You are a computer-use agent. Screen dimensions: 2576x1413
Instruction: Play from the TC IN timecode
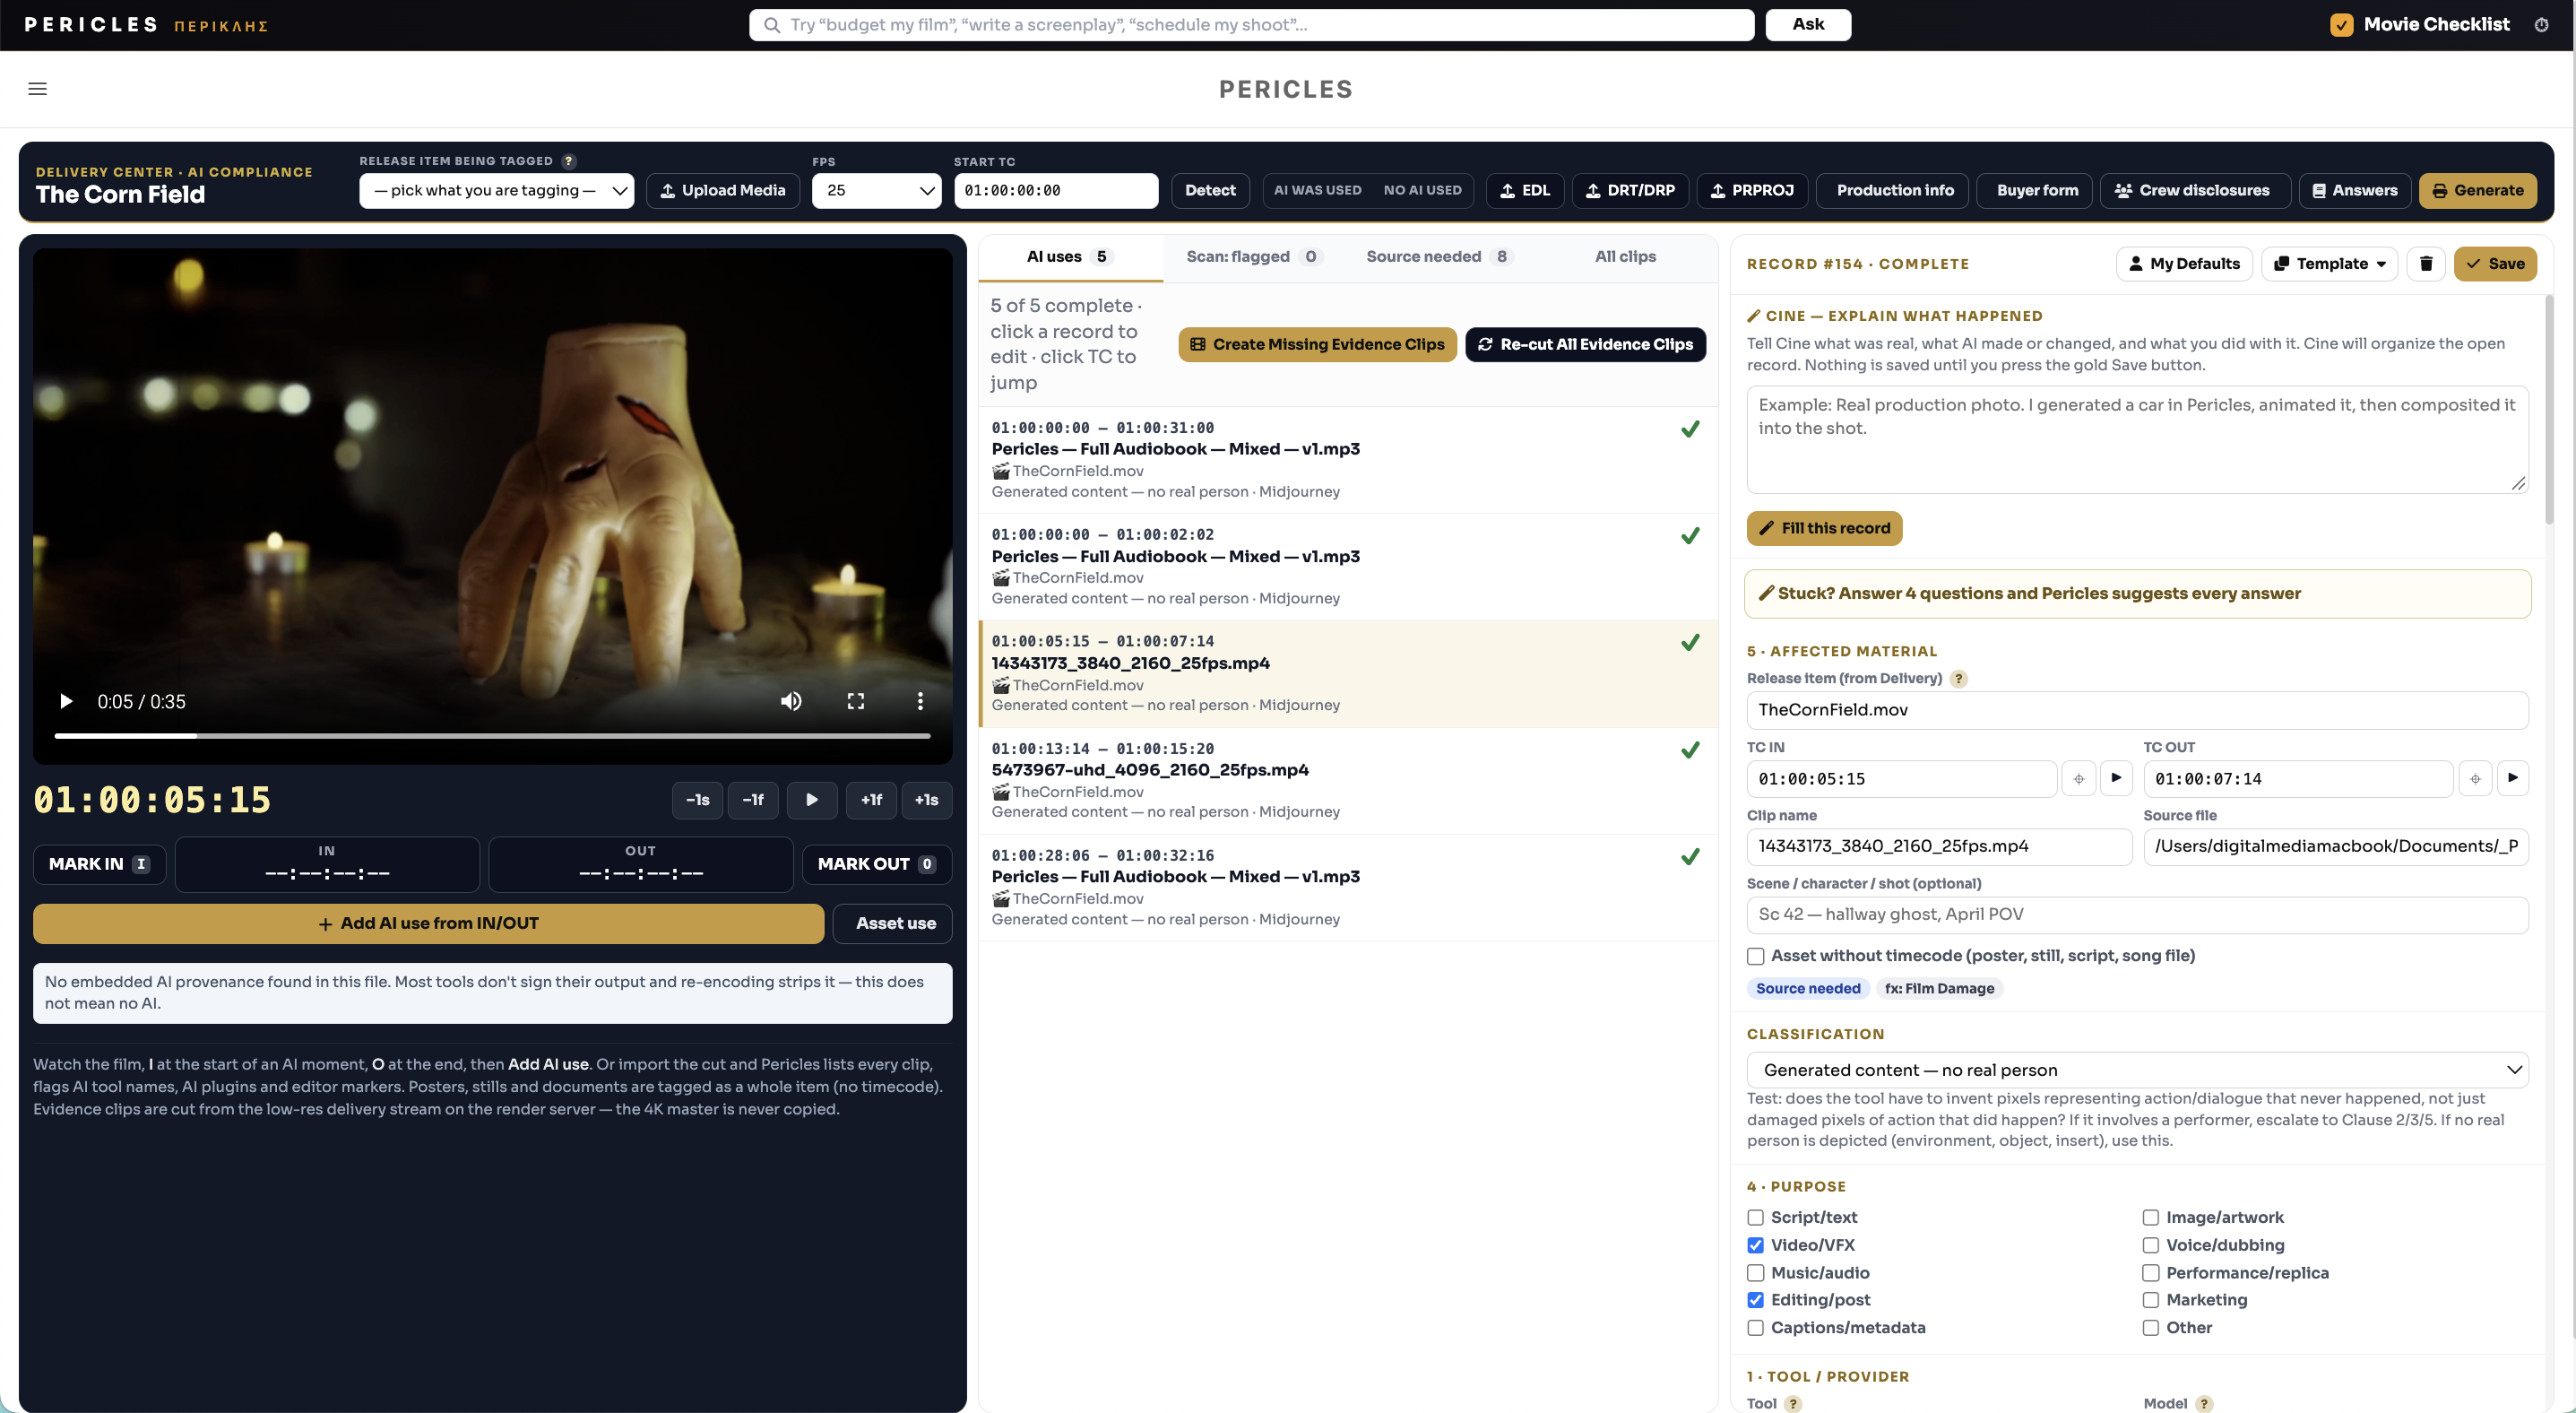pos(2116,778)
